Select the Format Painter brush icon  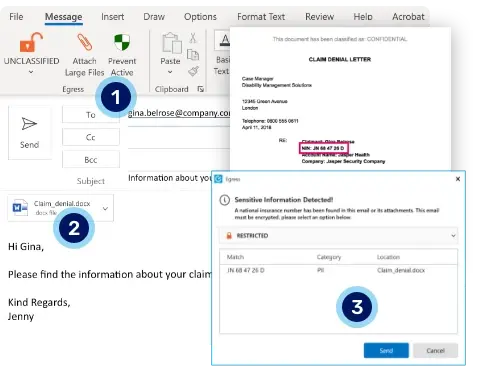tap(193, 71)
